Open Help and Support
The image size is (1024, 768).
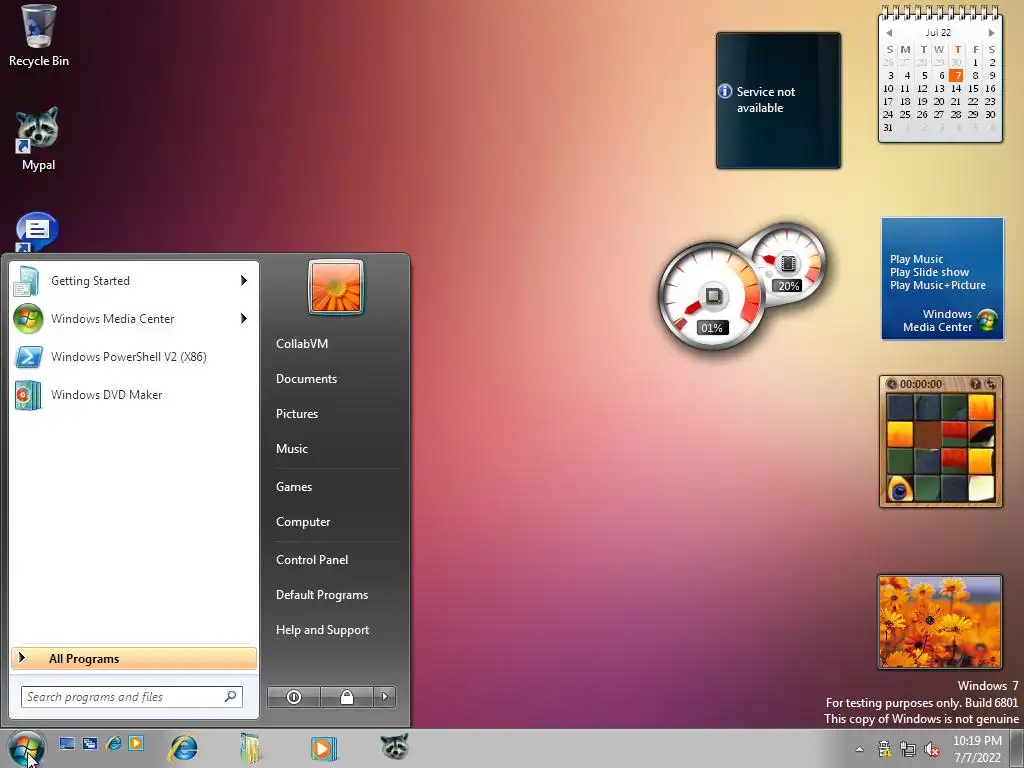coord(322,630)
